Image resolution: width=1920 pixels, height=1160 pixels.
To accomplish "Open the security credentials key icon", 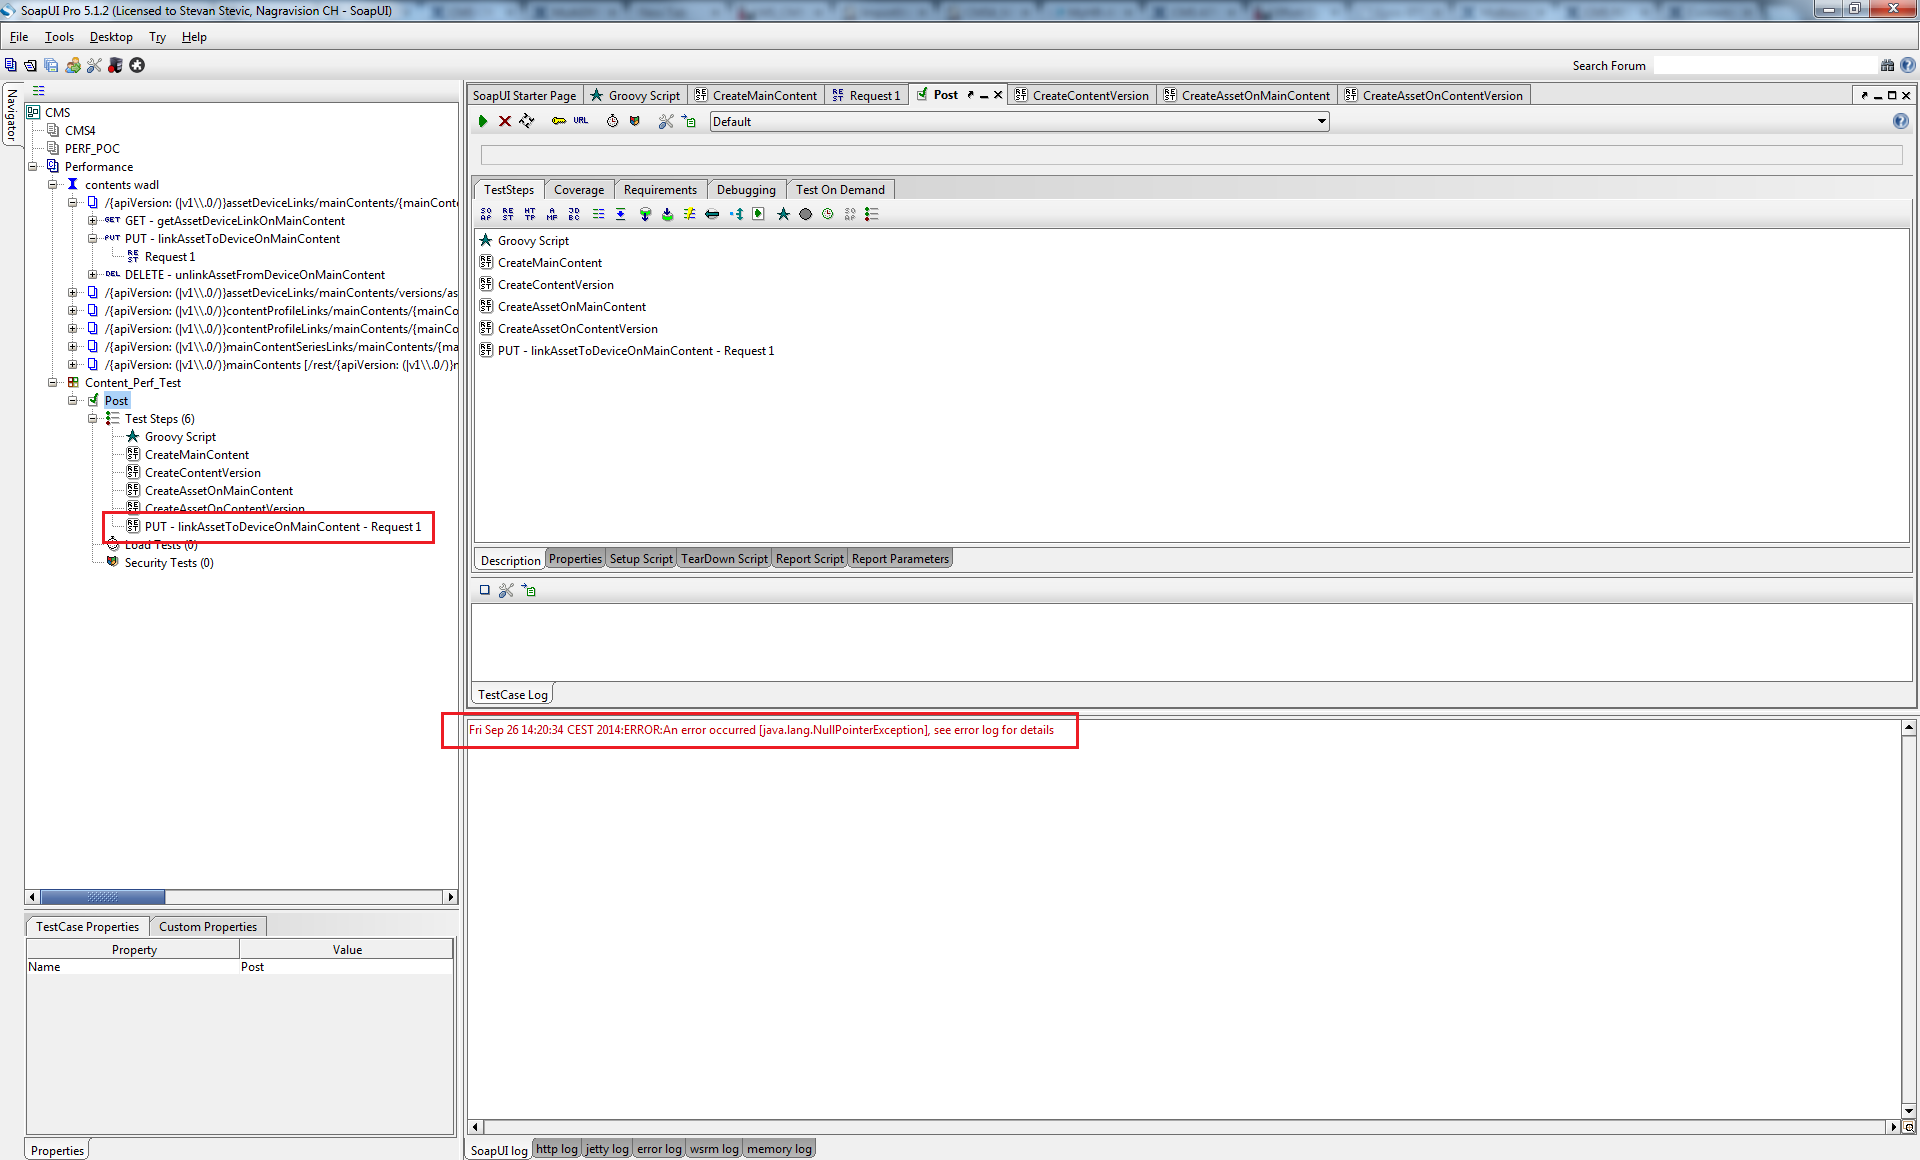I will pyautogui.click(x=558, y=121).
